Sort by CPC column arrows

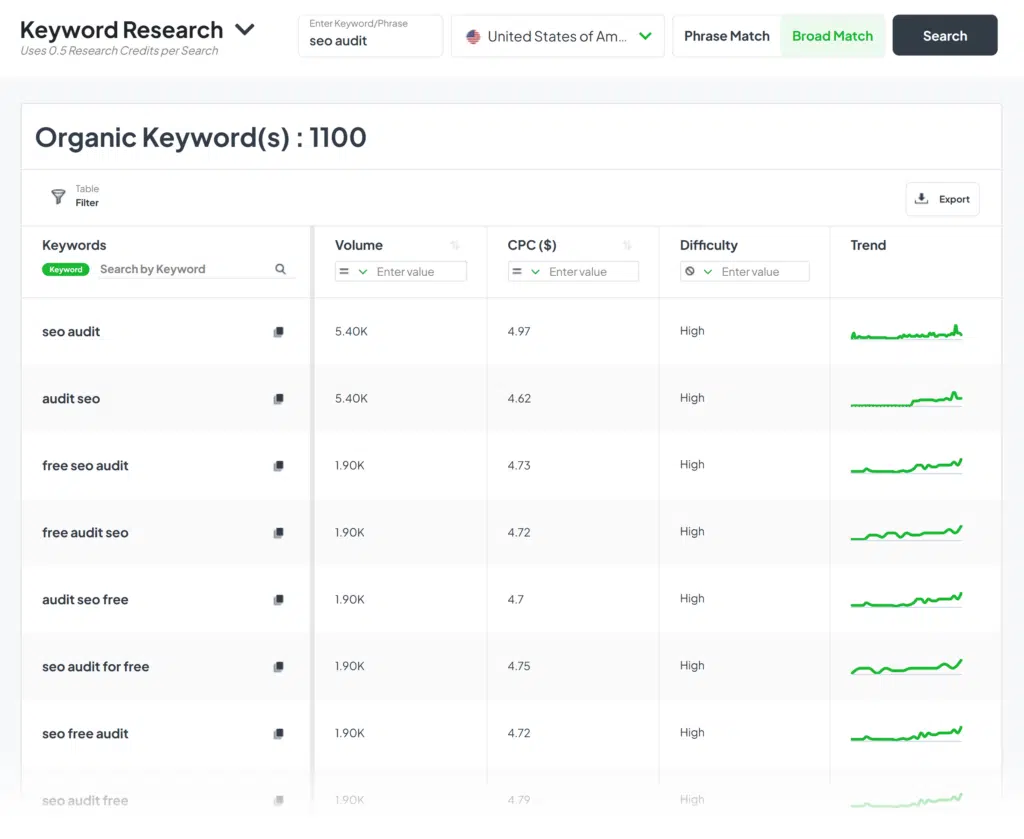pyautogui.click(x=627, y=246)
